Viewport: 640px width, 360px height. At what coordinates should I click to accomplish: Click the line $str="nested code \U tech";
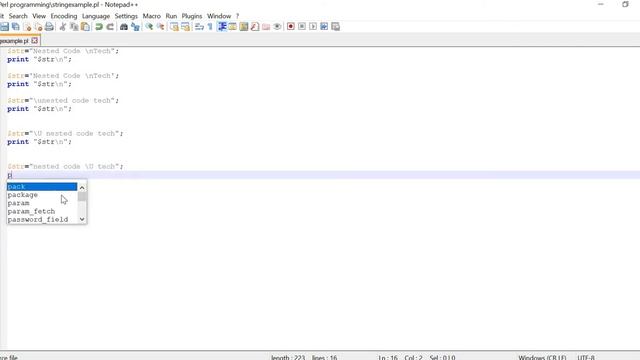pyautogui.click(x=65, y=167)
